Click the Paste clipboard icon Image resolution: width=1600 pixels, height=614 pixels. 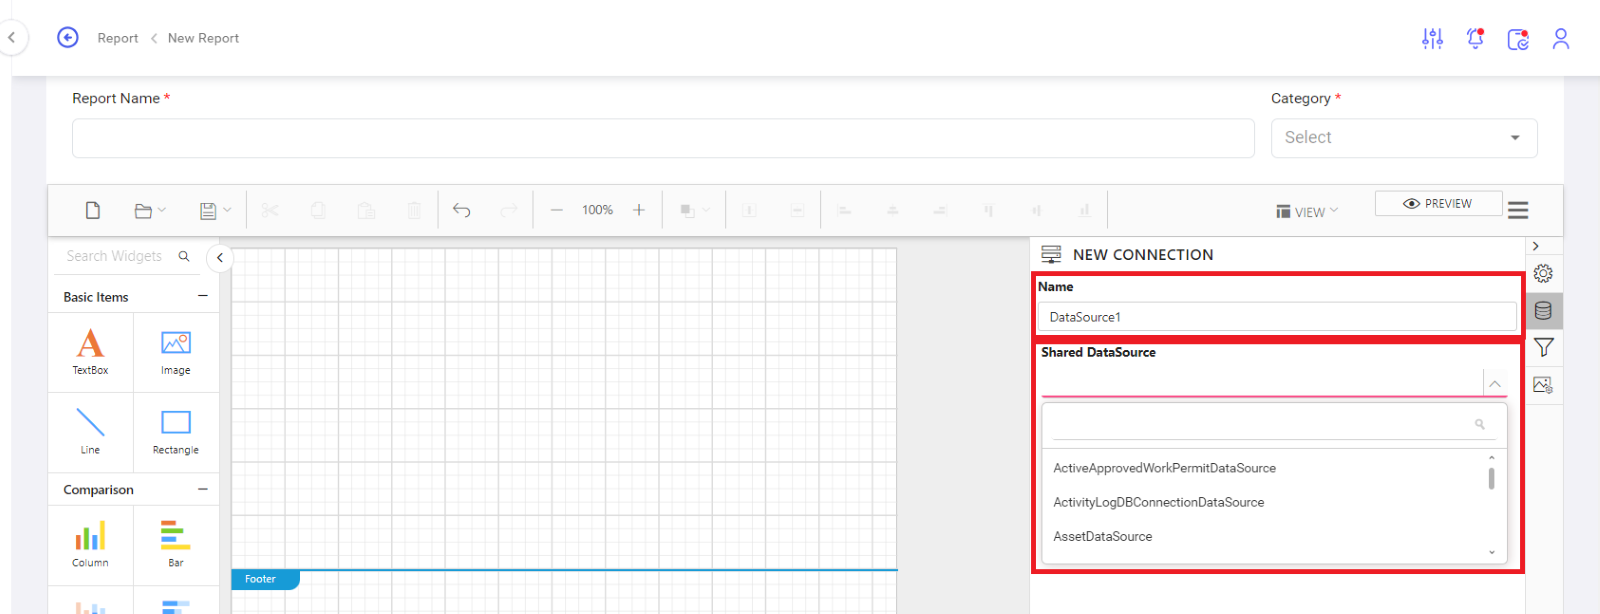point(366,210)
